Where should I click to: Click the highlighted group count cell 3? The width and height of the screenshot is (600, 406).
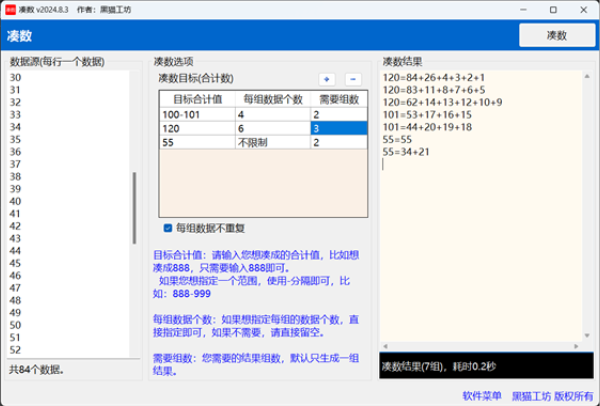[339, 129]
